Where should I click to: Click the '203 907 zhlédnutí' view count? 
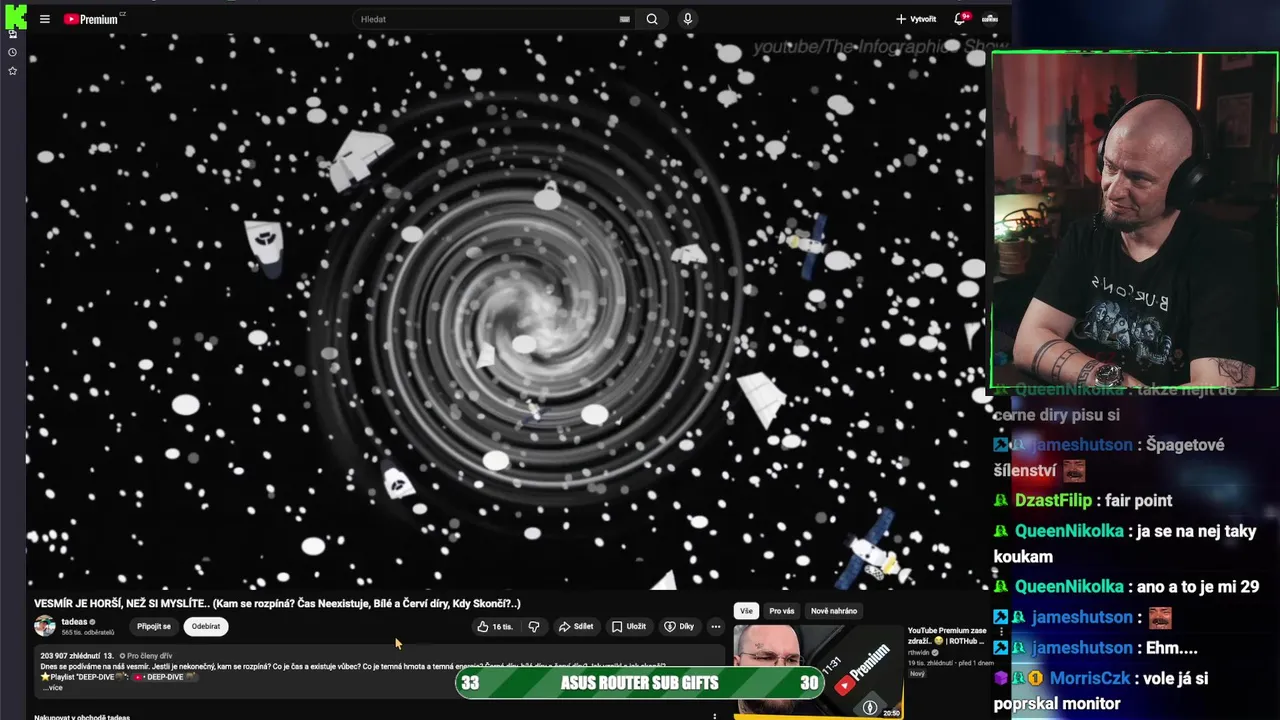click(70, 656)
